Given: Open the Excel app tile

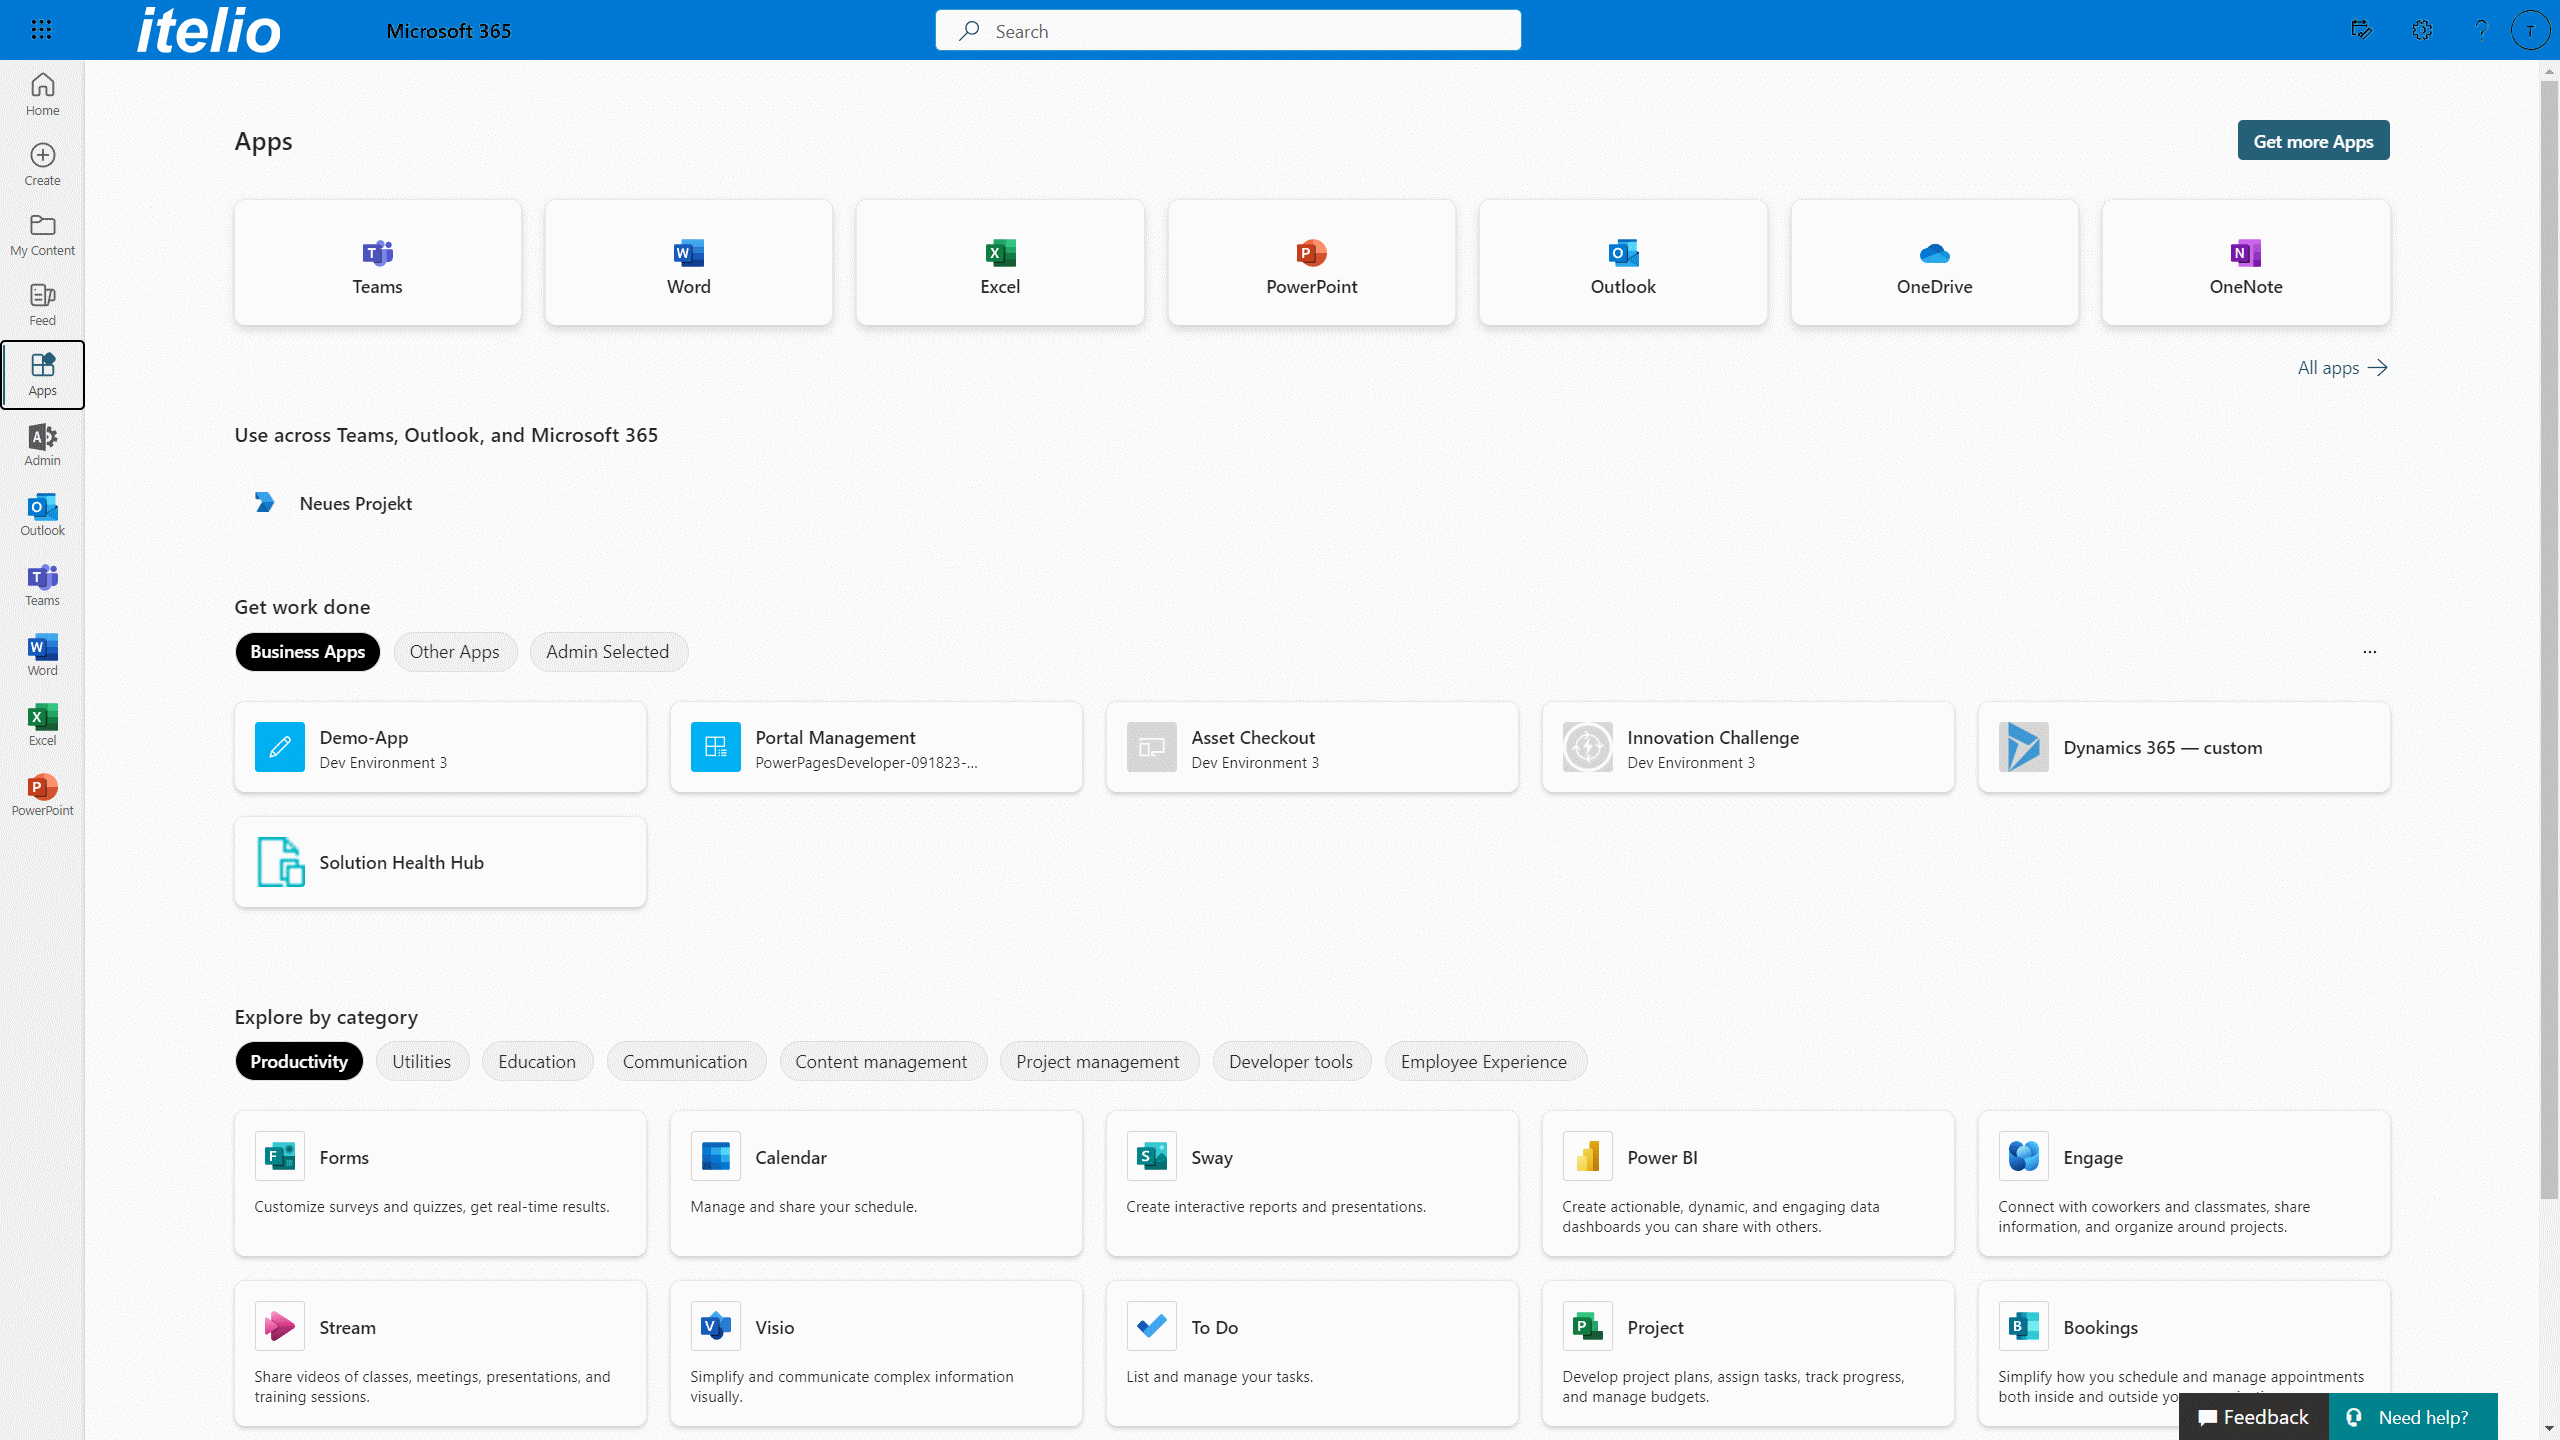Looking at the screenshot, I should (1000, 262).
